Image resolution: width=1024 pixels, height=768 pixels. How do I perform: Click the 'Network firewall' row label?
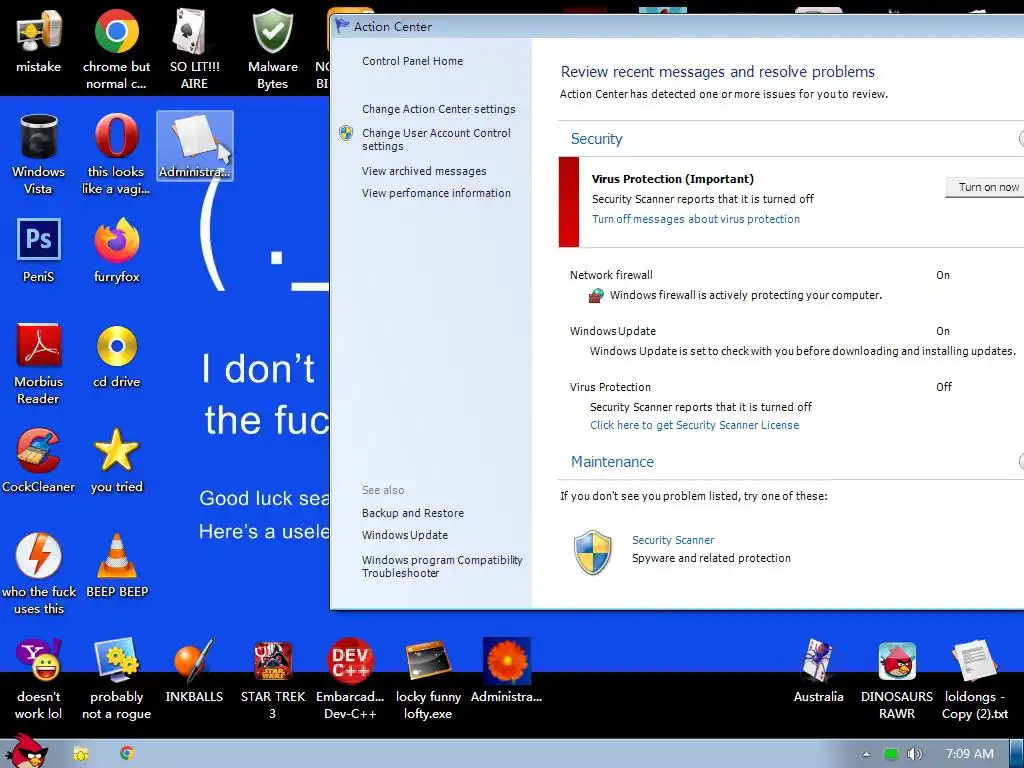tap(611, 275)
